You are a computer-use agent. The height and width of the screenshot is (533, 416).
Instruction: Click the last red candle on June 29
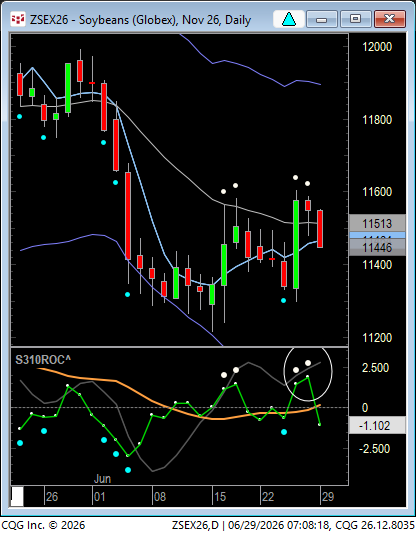[x=320, y=229]
